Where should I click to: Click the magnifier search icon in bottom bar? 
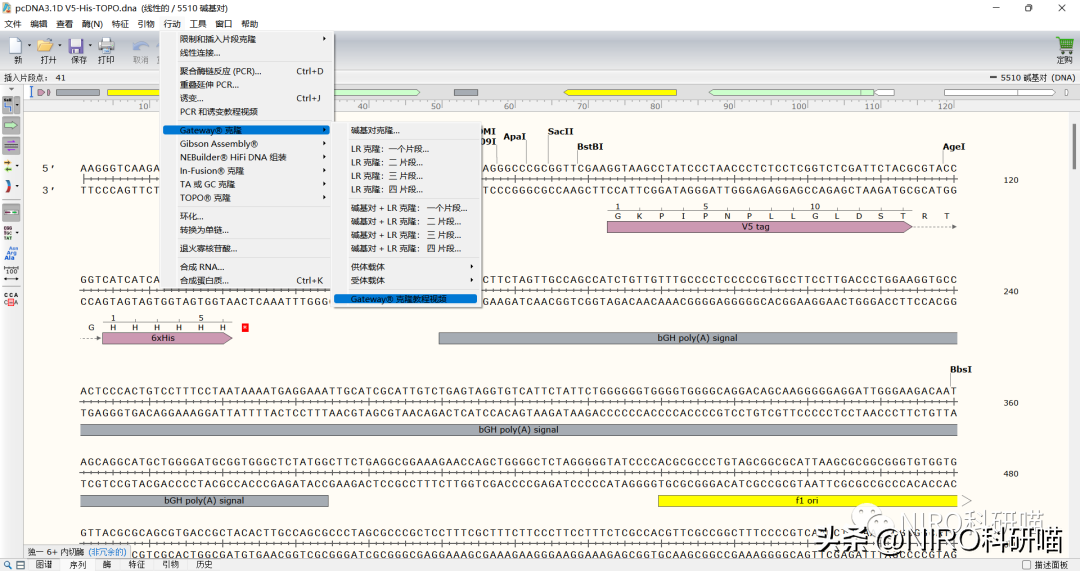(x=9, y=565)
